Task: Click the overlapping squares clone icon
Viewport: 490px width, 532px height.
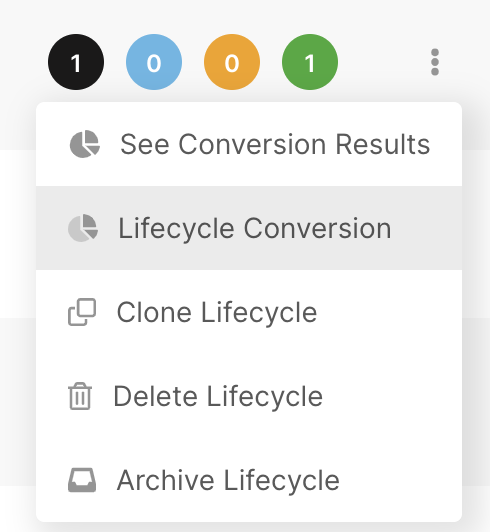Action: tap(82, 312)
